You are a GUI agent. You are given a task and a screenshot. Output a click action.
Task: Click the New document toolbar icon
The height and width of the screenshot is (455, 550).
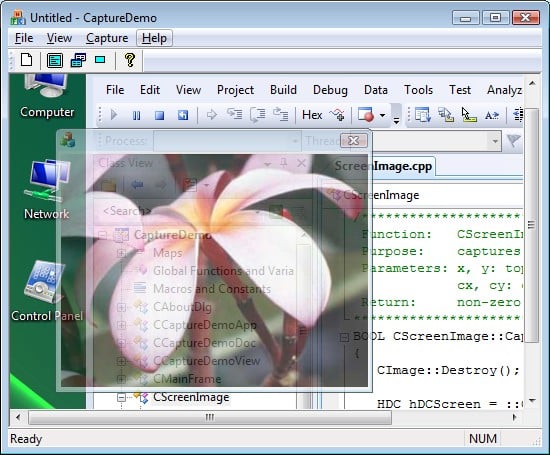coord(27,60)
